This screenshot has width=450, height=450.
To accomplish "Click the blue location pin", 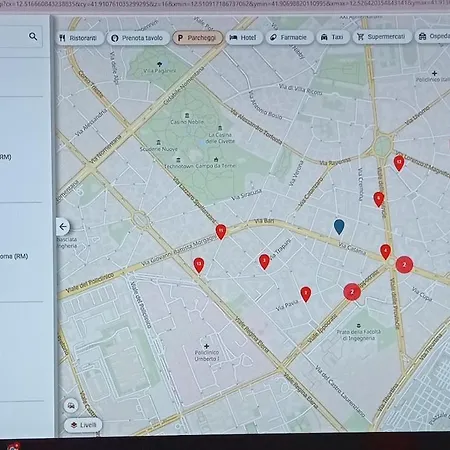I will [339, 227].
